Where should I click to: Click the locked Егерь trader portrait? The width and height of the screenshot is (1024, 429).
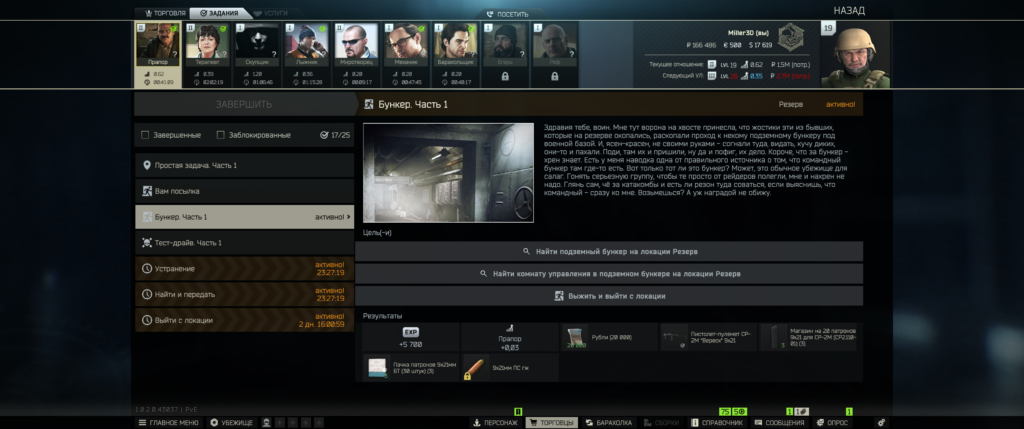tap(505, 48)
